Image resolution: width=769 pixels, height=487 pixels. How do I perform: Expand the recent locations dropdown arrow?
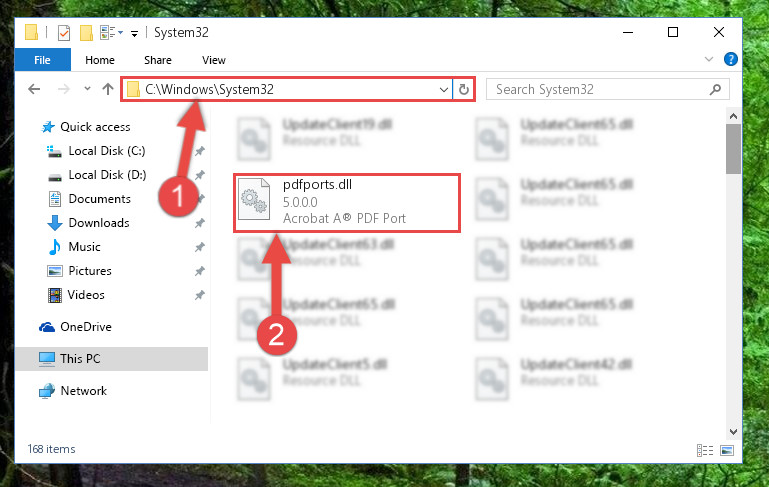coord(87,89)
